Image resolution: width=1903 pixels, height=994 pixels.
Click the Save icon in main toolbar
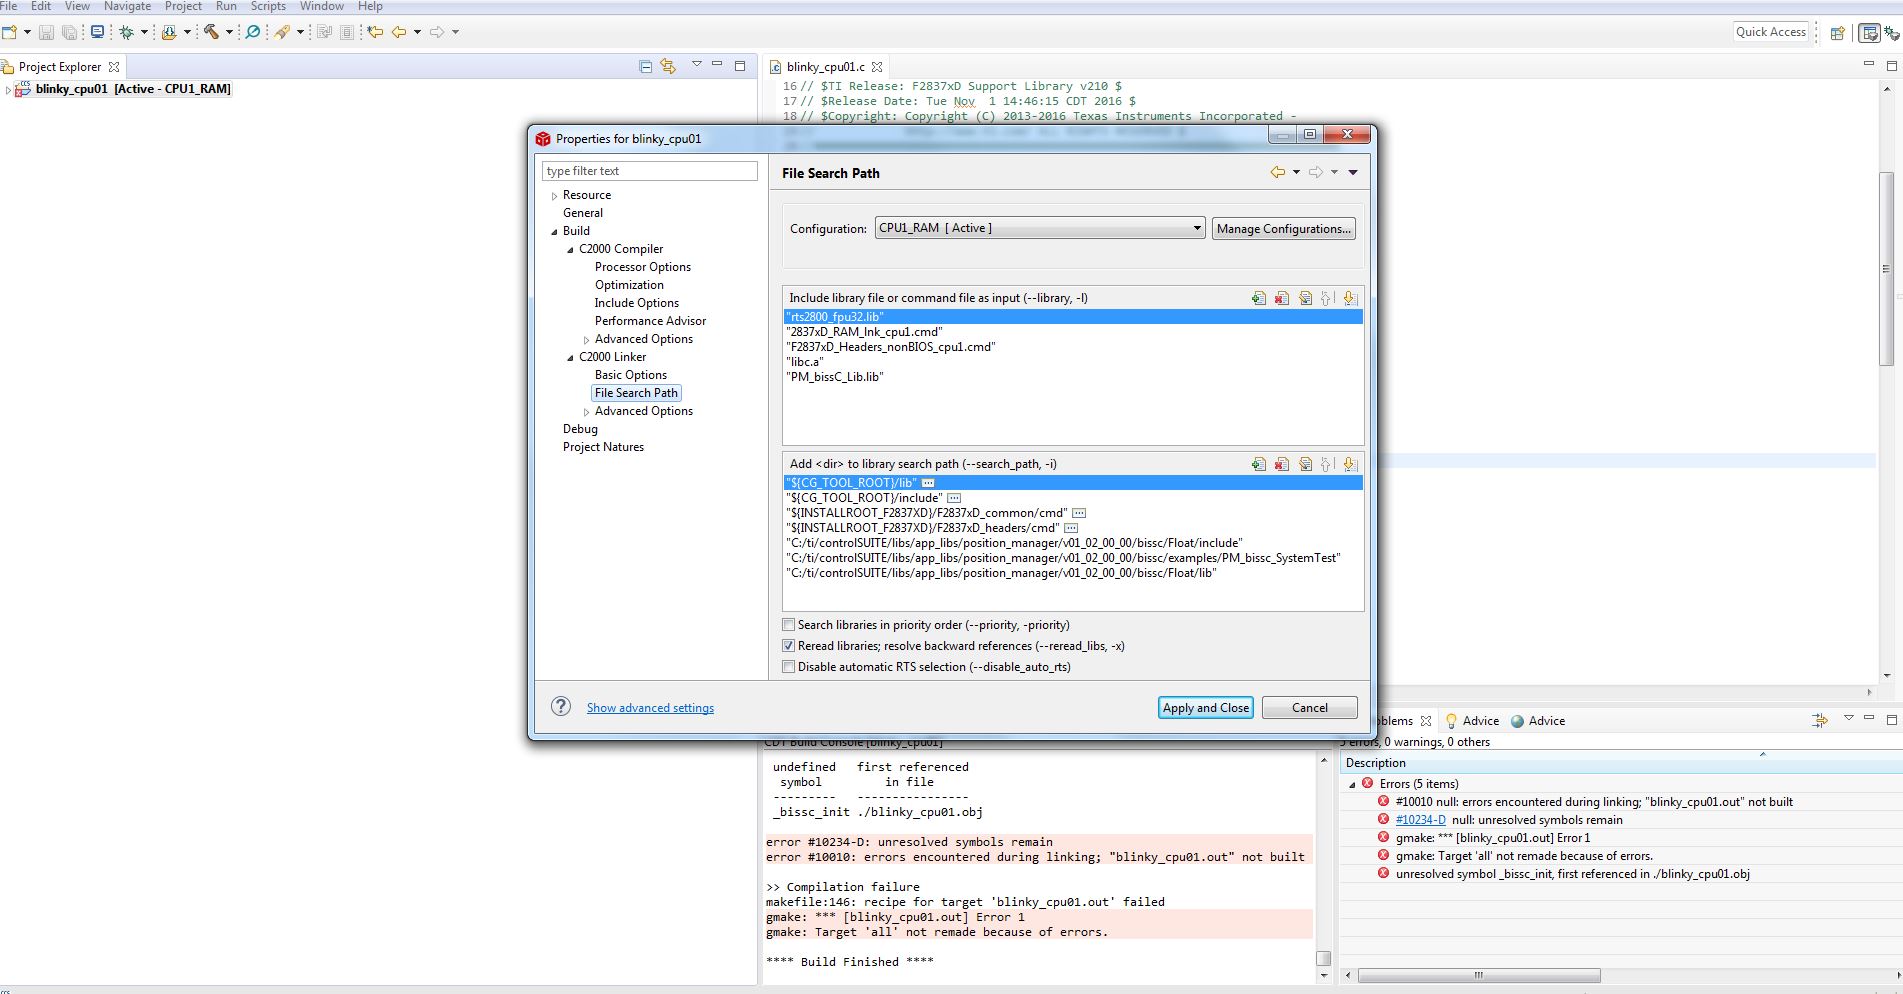(46, 32)
